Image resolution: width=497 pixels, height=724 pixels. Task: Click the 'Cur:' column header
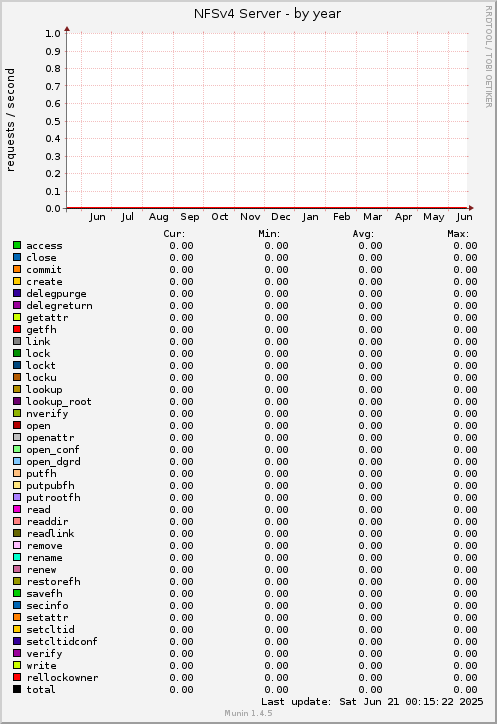click(x=174, y=234)
